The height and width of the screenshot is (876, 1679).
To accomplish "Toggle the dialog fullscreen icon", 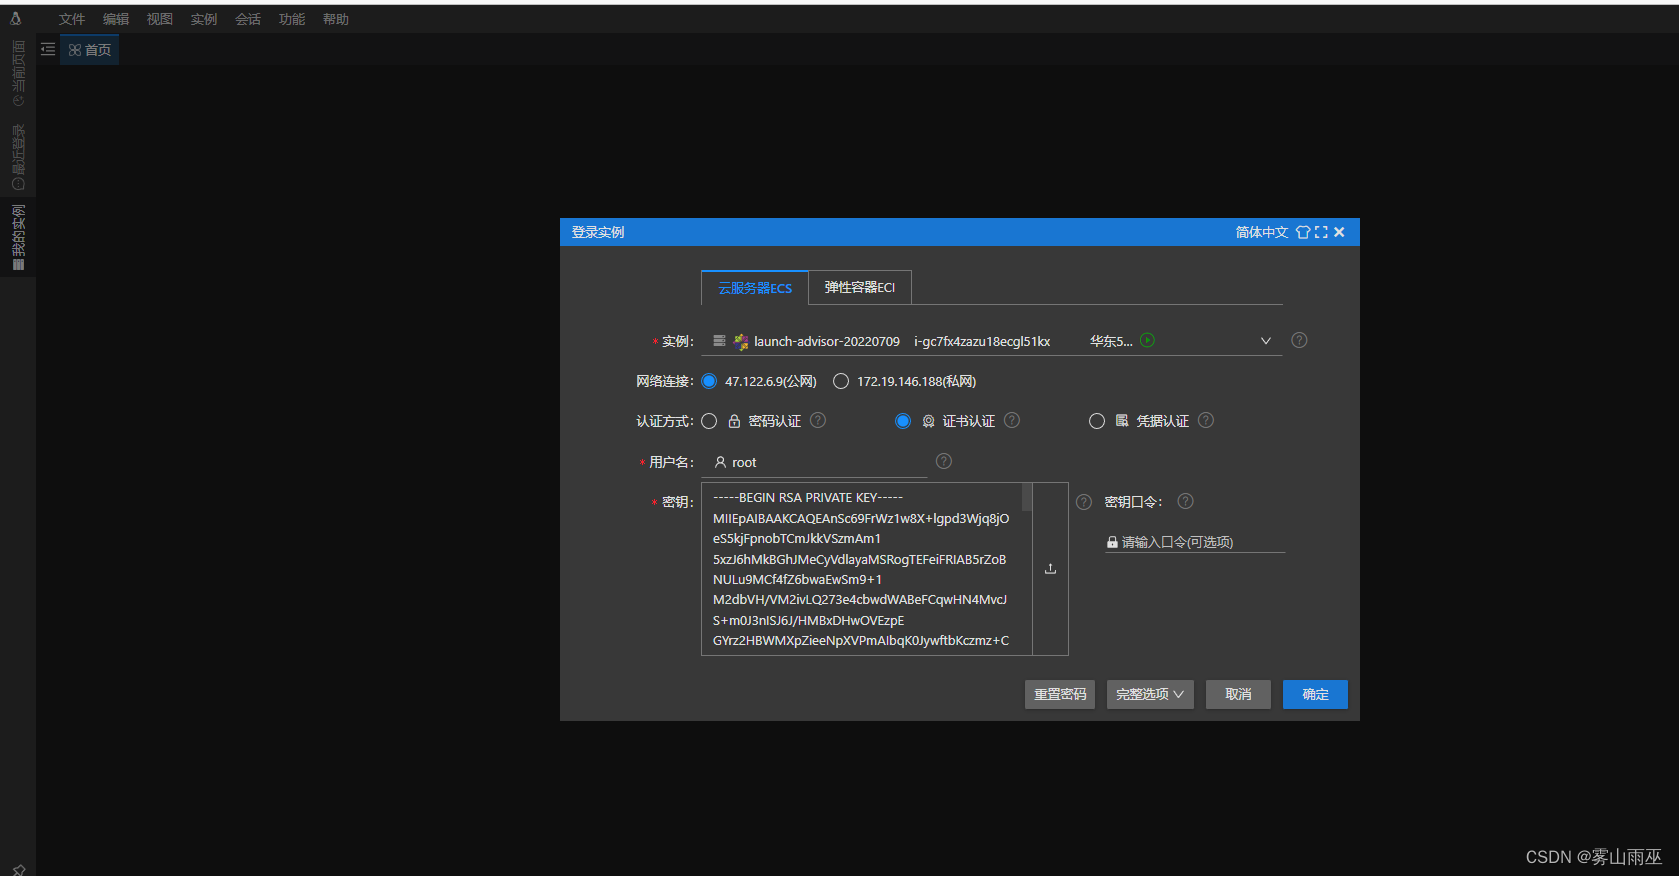I will [1321, 232].
